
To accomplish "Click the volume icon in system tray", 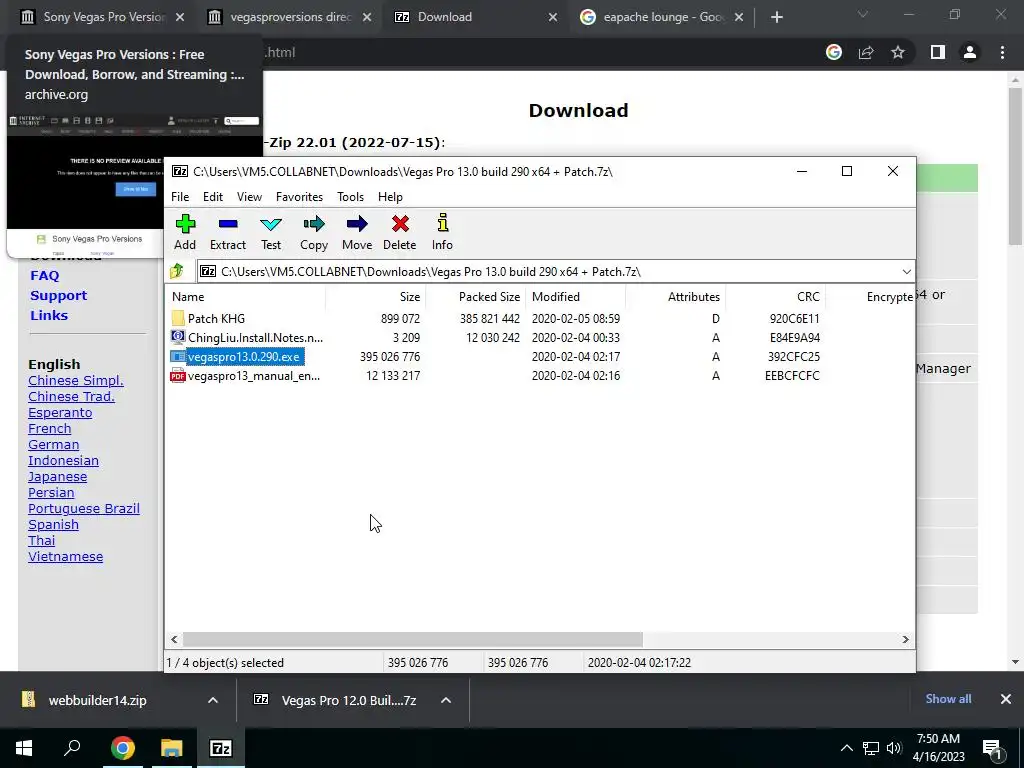I will click(x=894, y=748).
